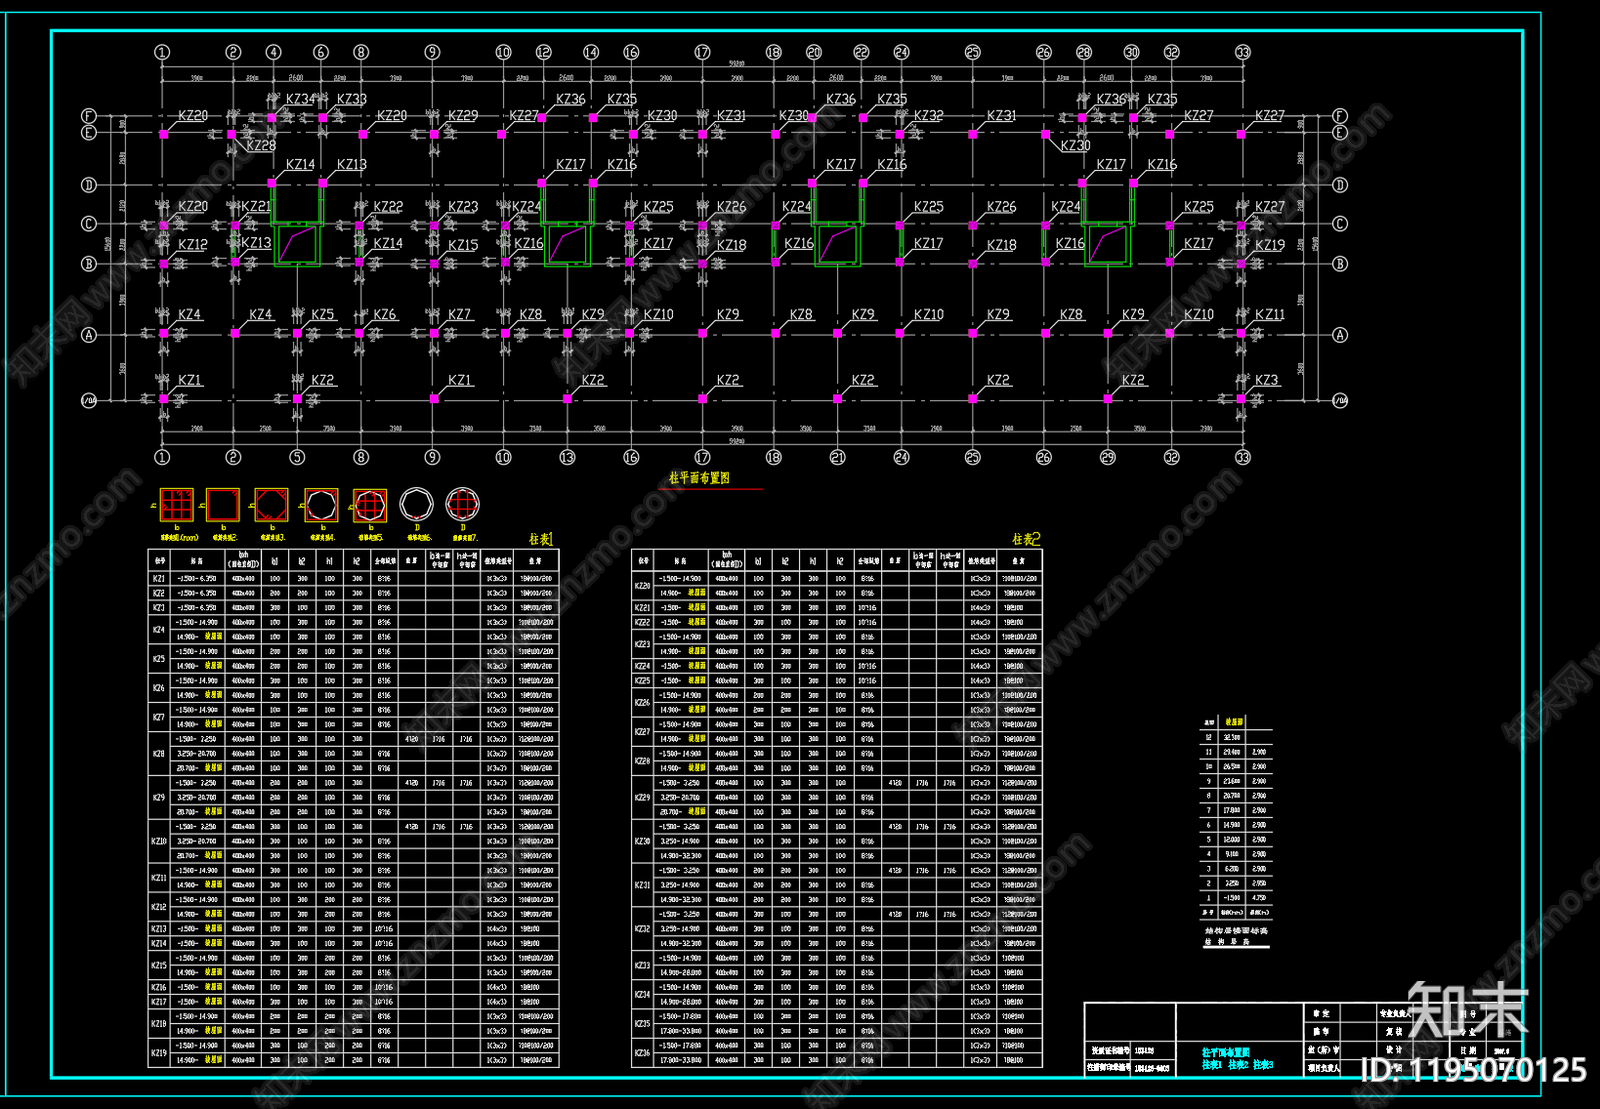Viewport: 1600px width, 1109px height.
Task: Click axis bubble 21 below the plan
Action: click(837, 457)
